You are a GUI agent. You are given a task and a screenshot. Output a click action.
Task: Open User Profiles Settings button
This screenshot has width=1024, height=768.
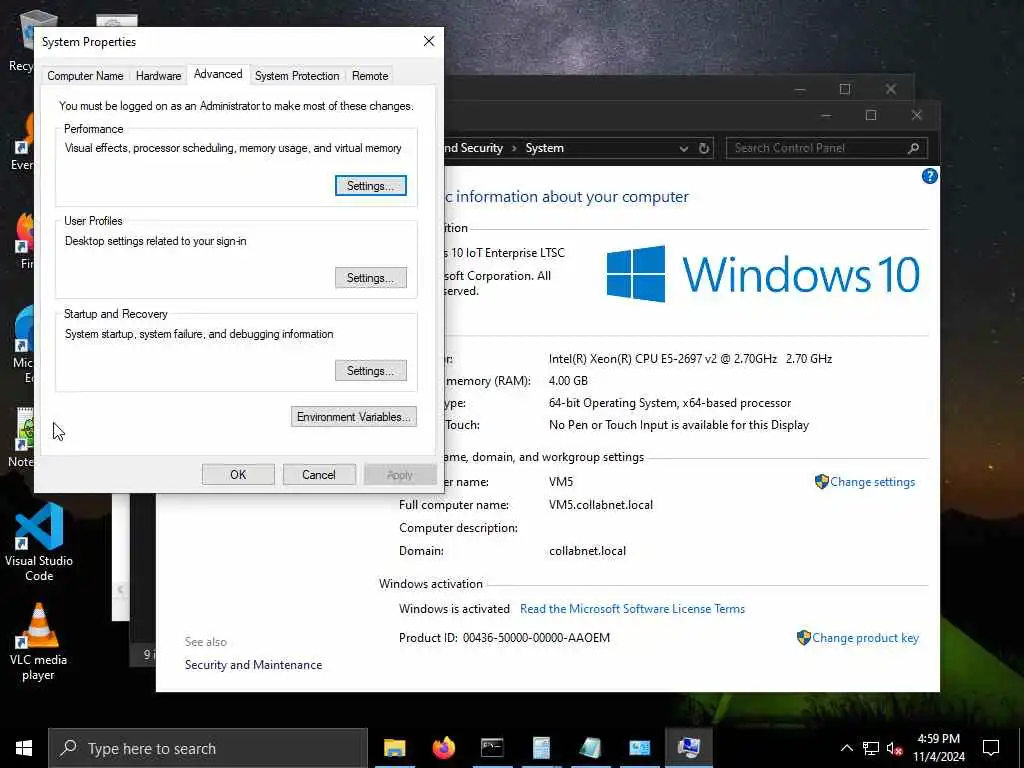pyautogui.click(x=370, y=278)
